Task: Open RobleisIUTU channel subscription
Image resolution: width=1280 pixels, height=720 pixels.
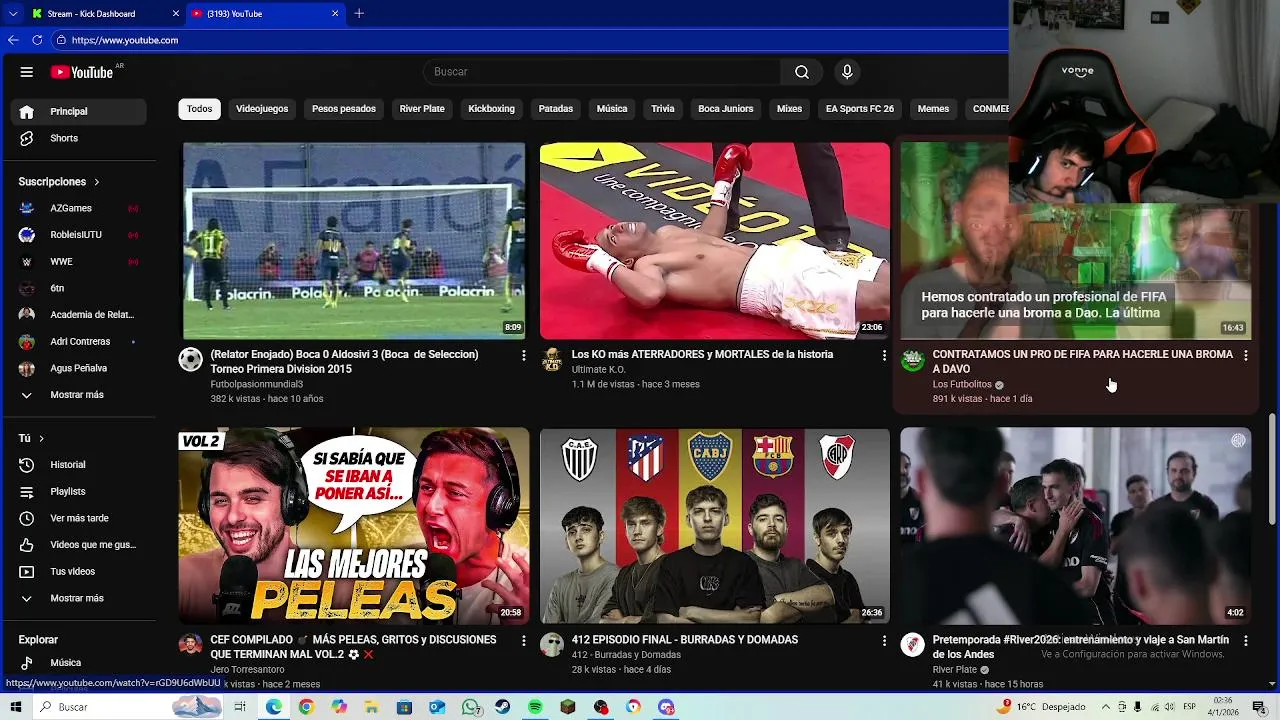Action: tap(78, 235)
